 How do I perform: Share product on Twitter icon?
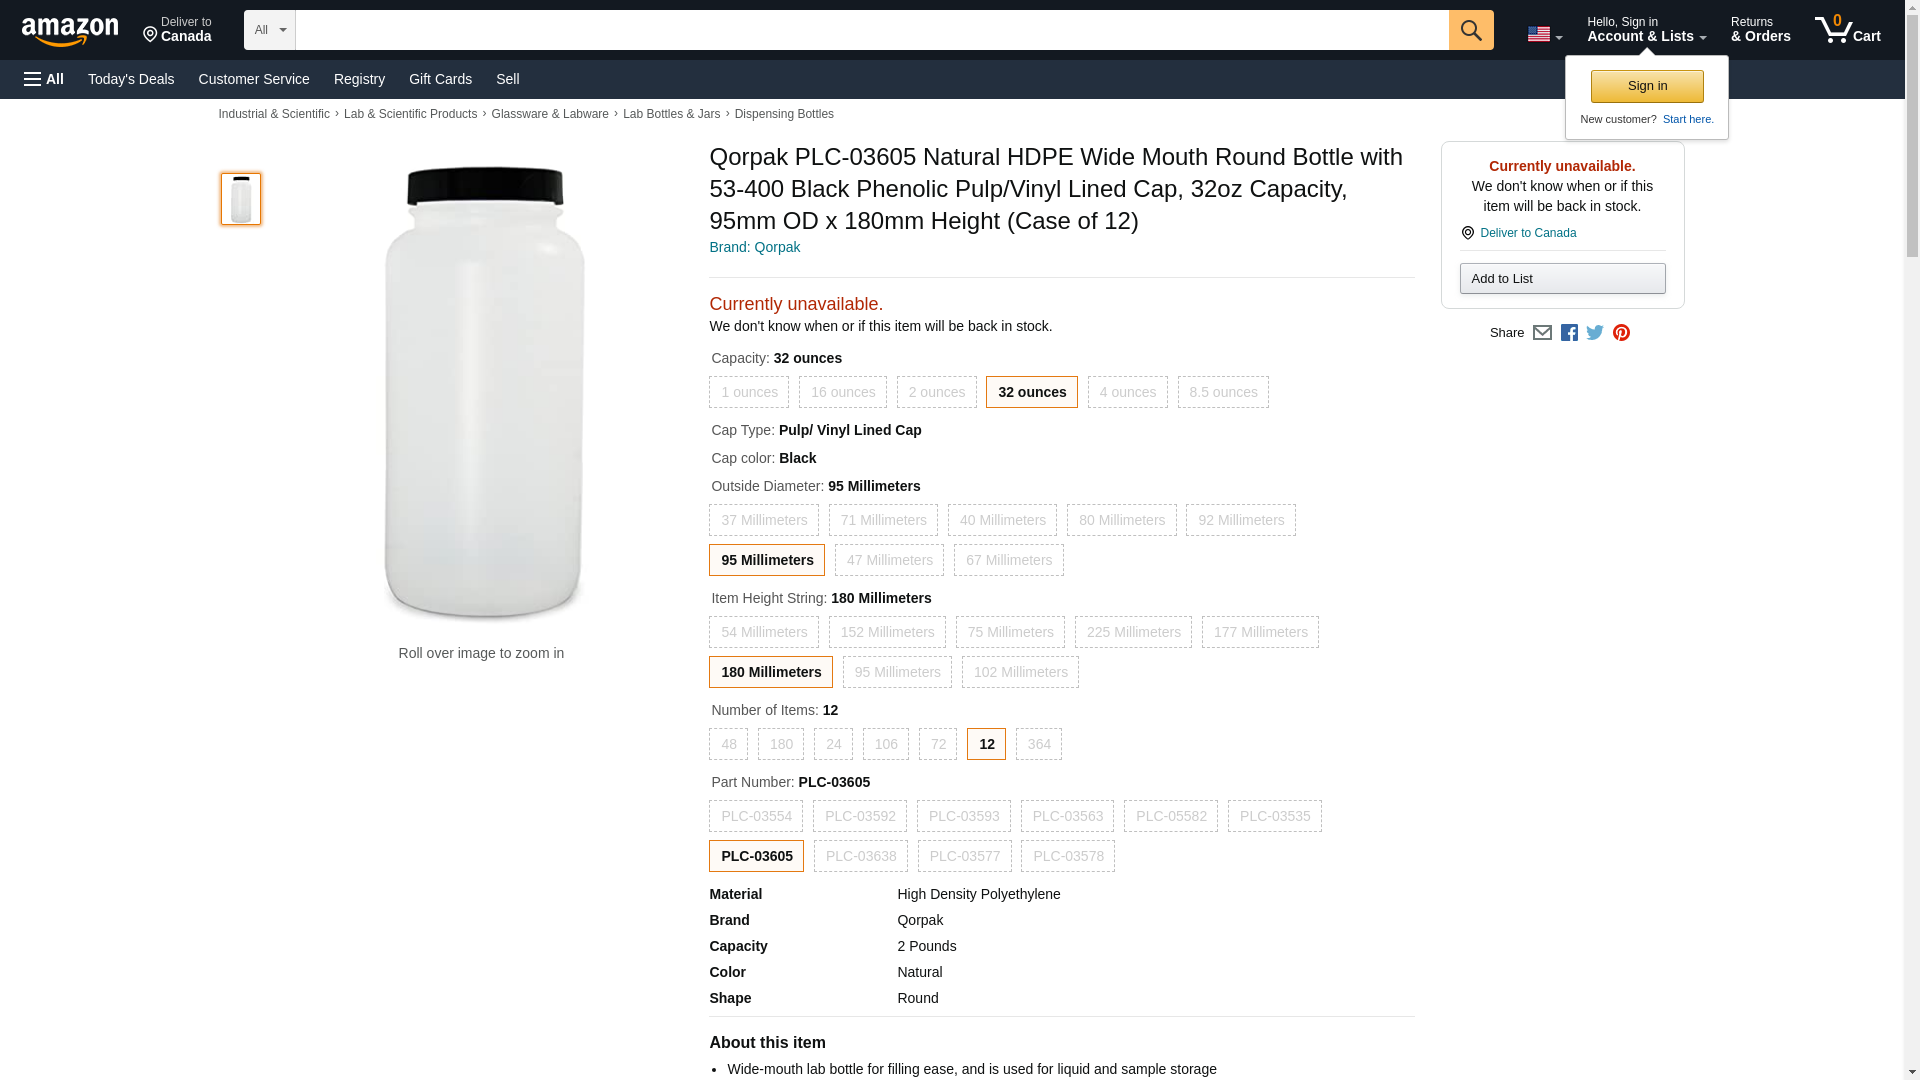(x=1595, y=333)
